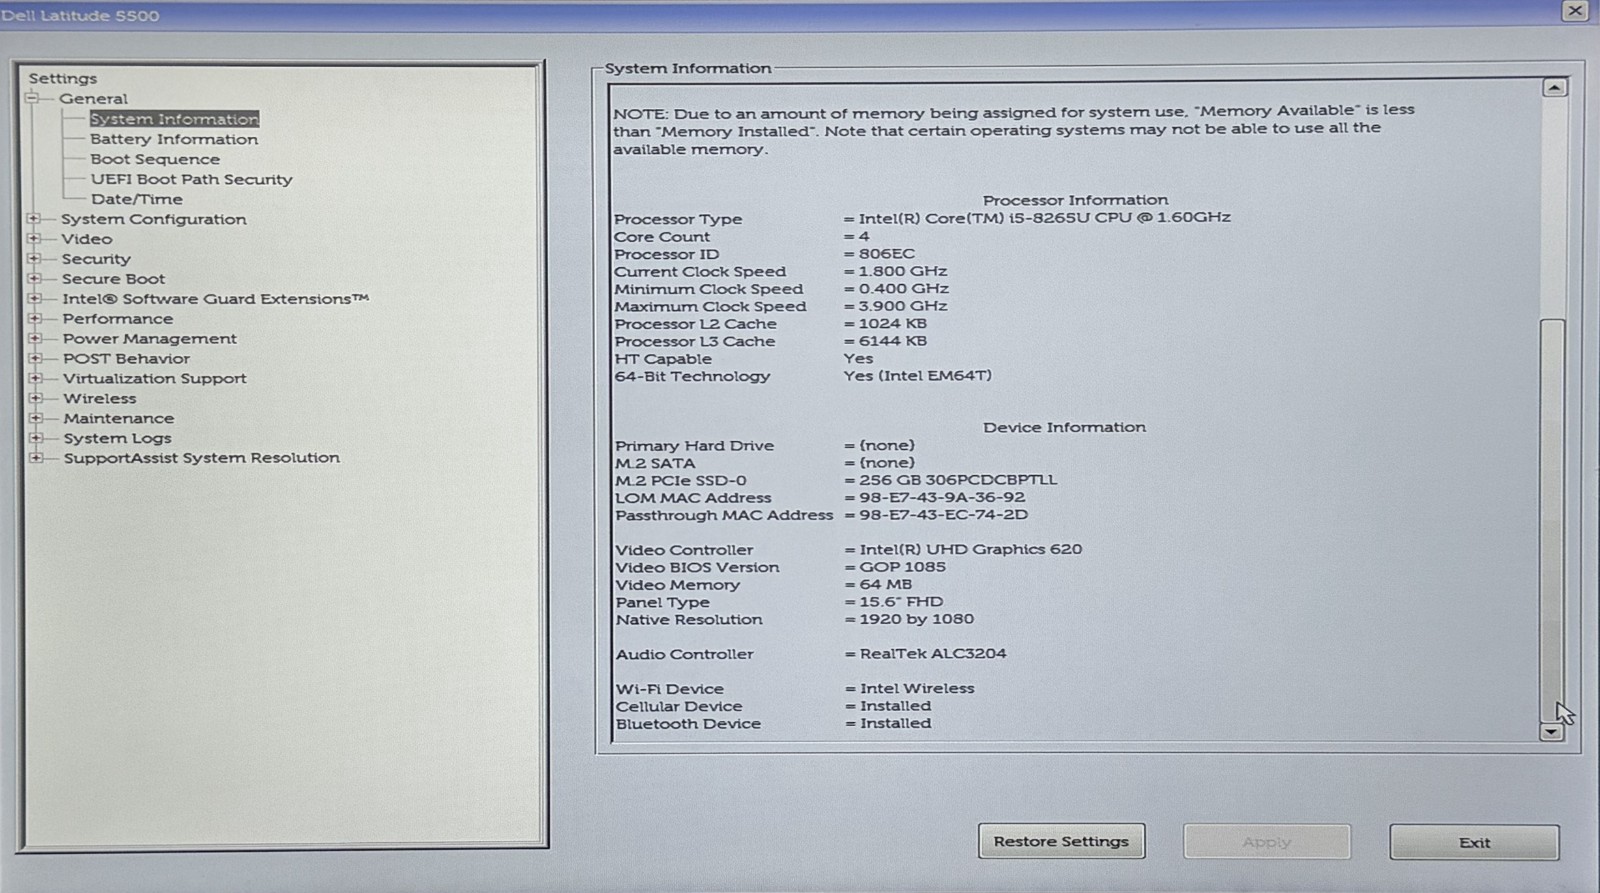Click the Restore Settings button
The image size is (1600, 893).
pyautogui.click(x=1061, y=842)
